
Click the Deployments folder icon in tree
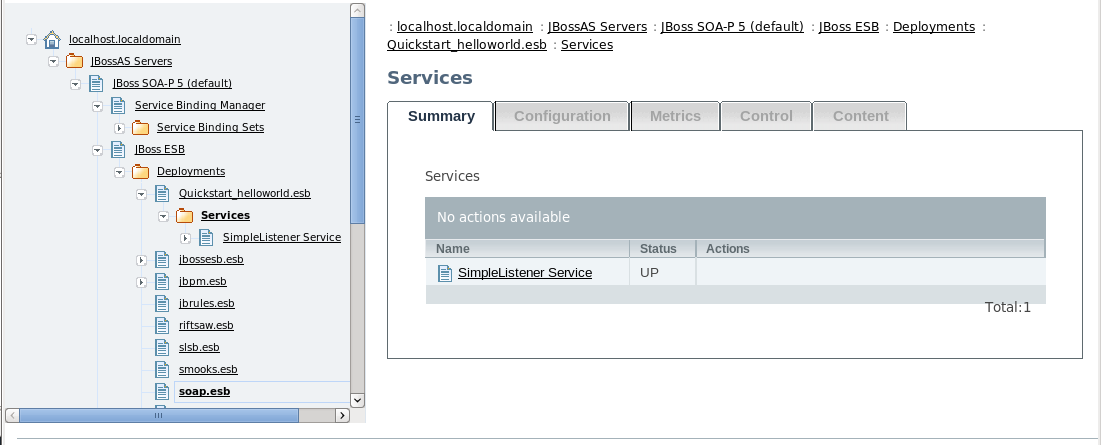140,172
